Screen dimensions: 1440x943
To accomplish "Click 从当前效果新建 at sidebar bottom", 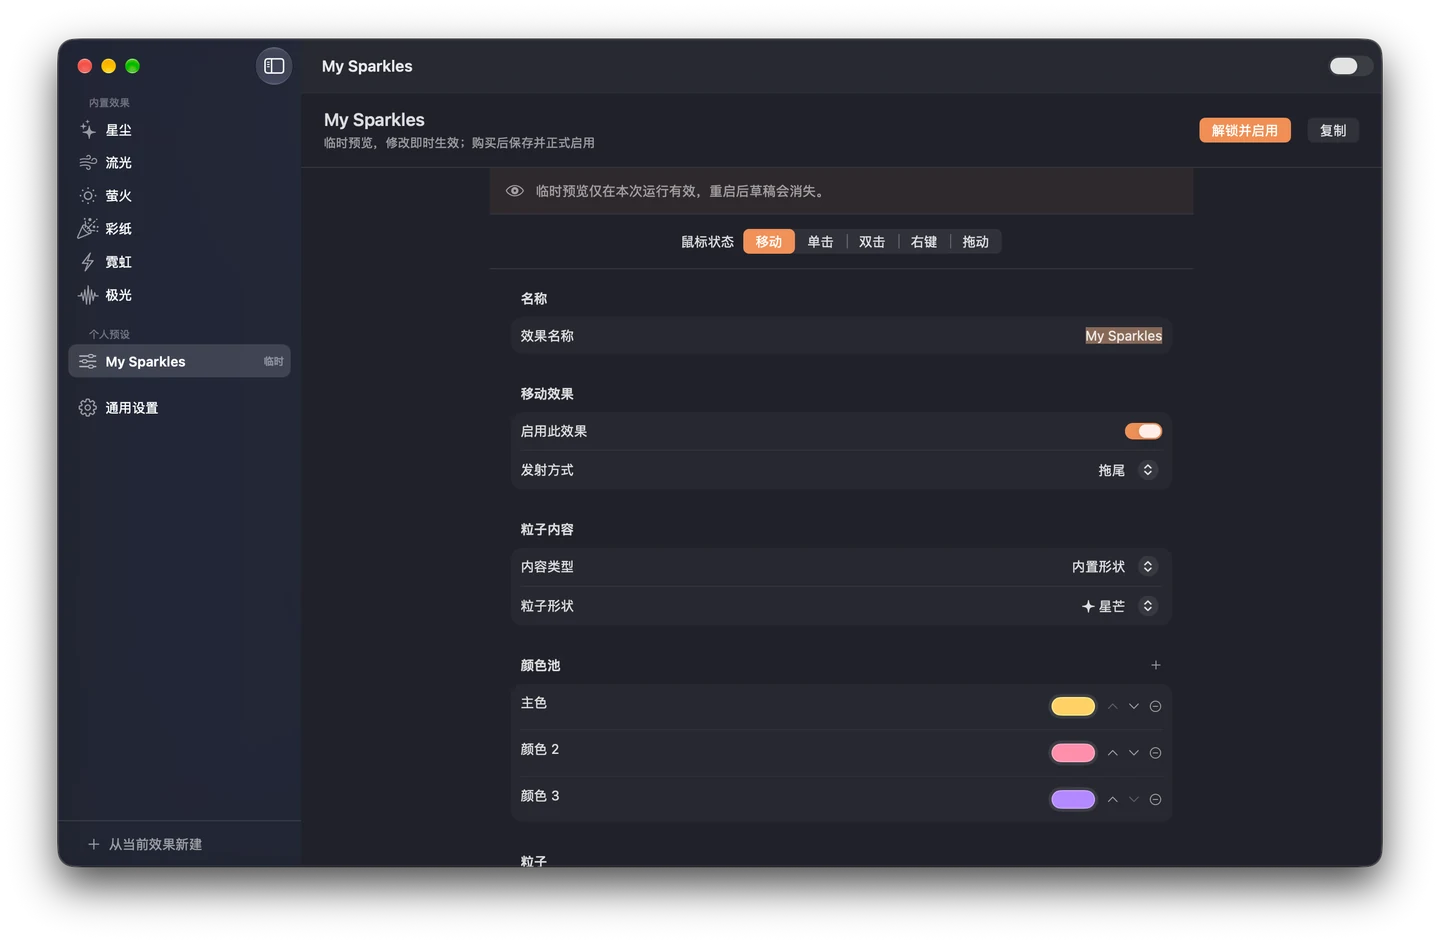I will pyautogui.click(x=145, y=845).
